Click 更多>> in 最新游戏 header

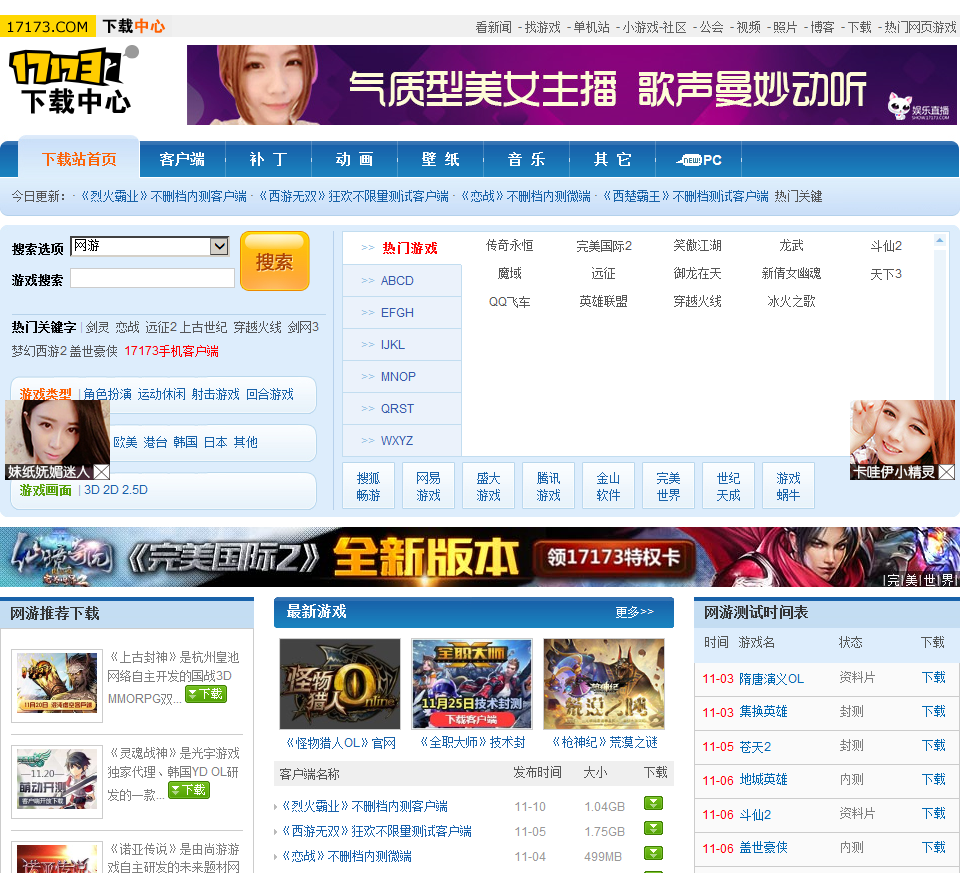(634, 612)
